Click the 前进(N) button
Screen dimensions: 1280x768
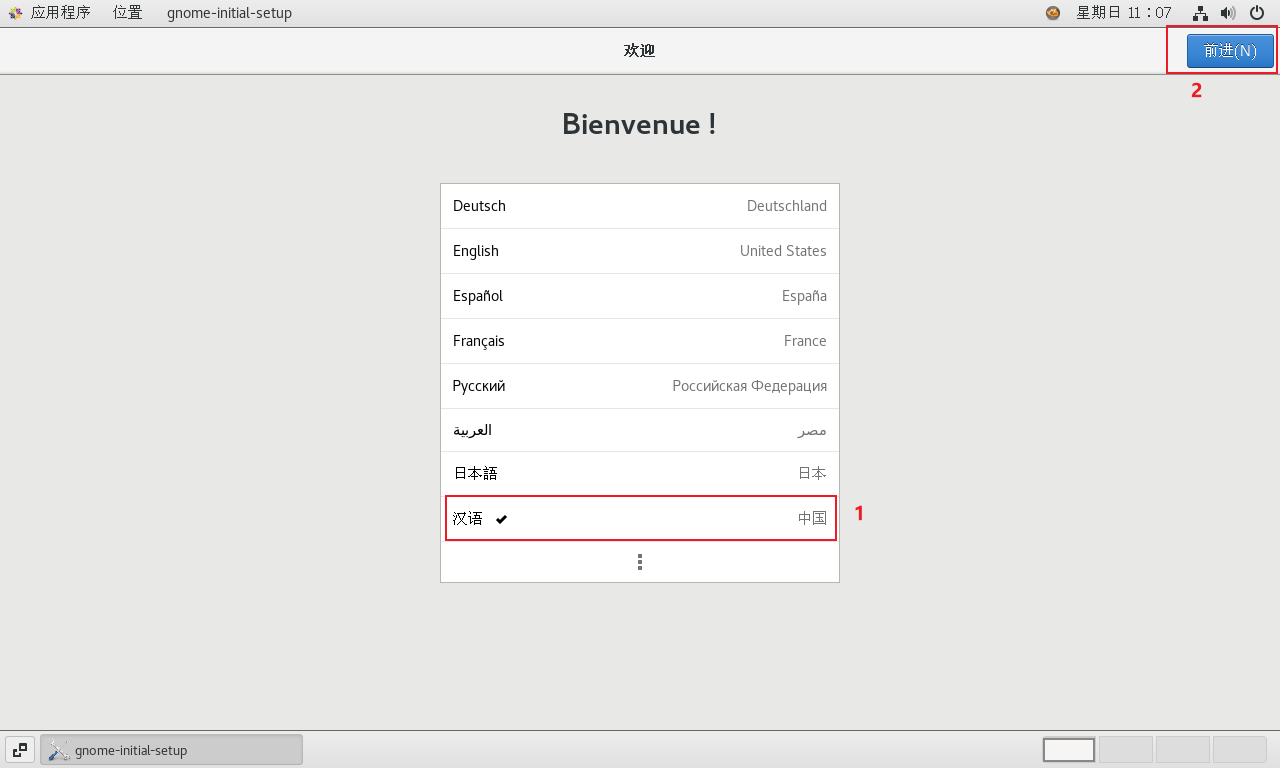(x=1230, y=51)
